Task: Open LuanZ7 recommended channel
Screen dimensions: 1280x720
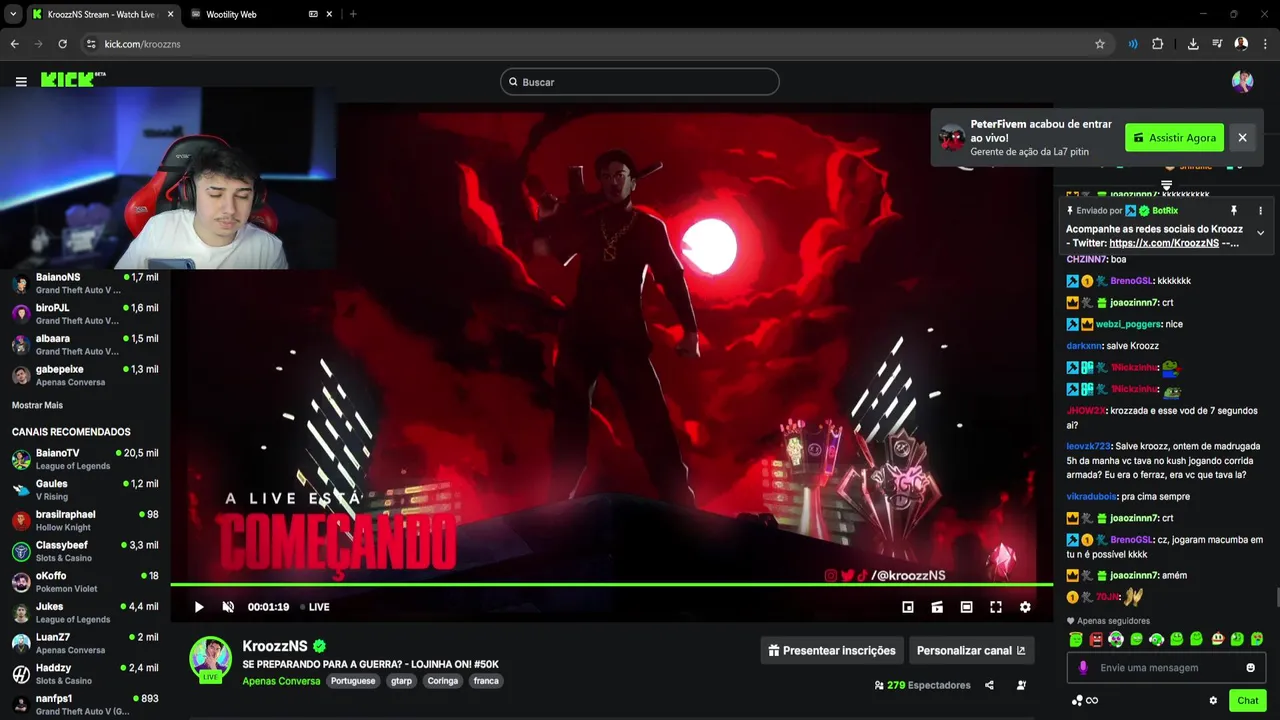Action: (85, 643)
